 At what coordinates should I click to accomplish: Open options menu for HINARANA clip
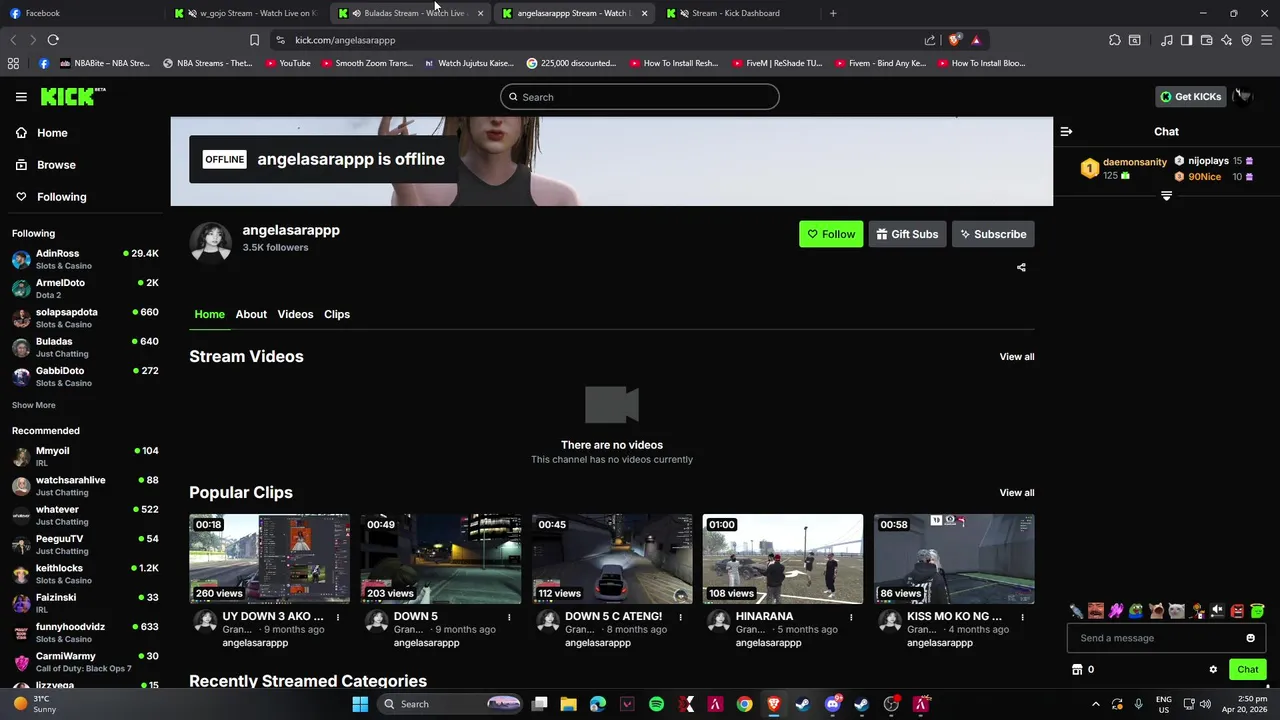(x=851, y=617)
